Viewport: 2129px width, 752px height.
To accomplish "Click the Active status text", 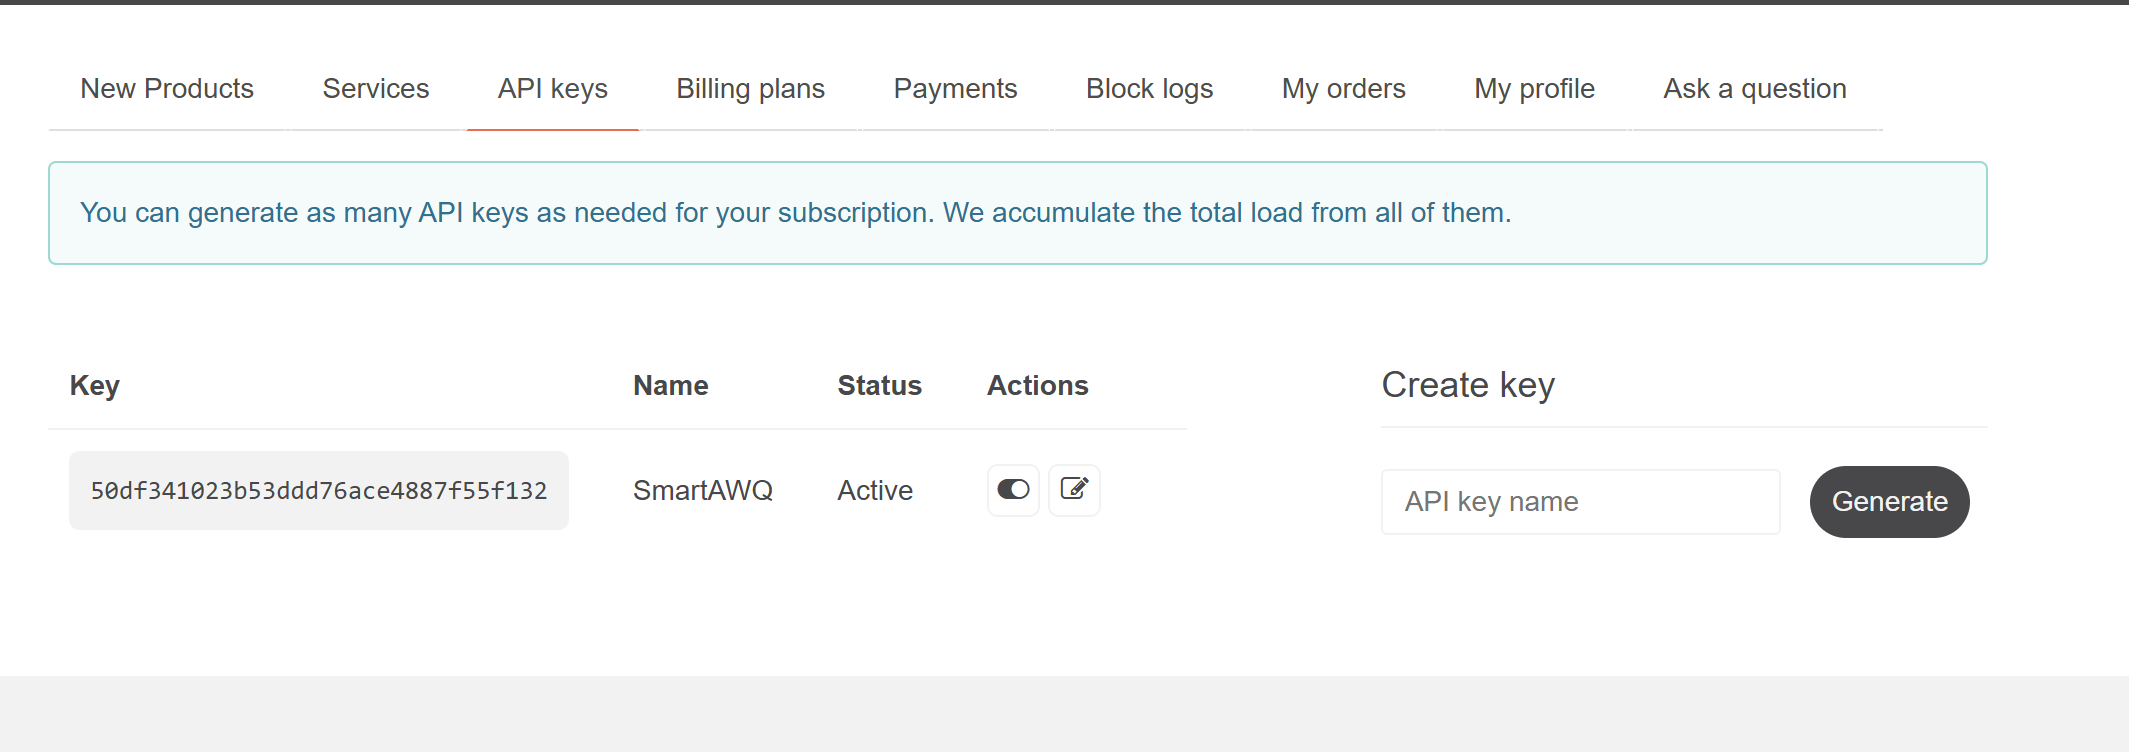I will click(875, 491).
